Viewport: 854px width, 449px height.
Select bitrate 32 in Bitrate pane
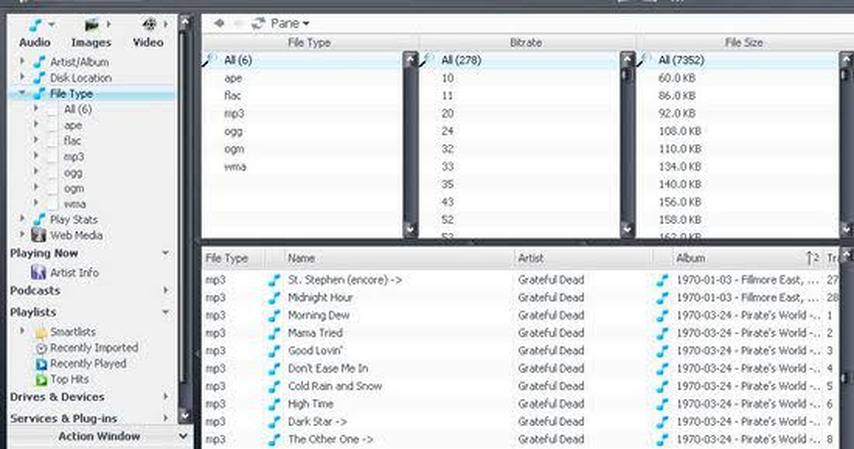pos(448,149)
